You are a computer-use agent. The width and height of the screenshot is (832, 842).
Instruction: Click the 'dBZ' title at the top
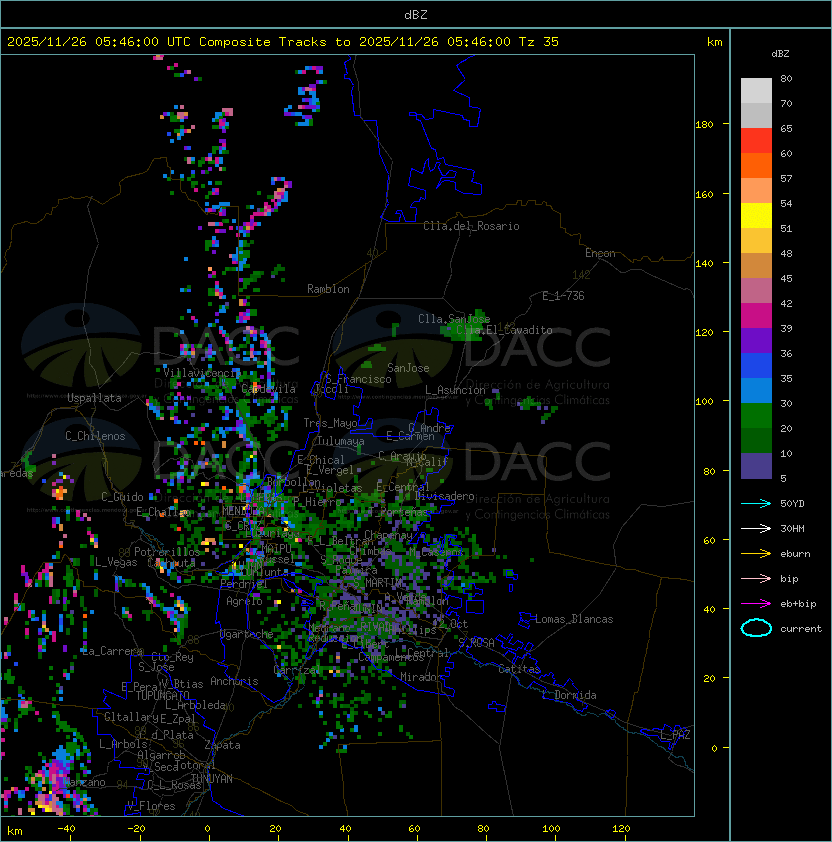tap(416, 15)
